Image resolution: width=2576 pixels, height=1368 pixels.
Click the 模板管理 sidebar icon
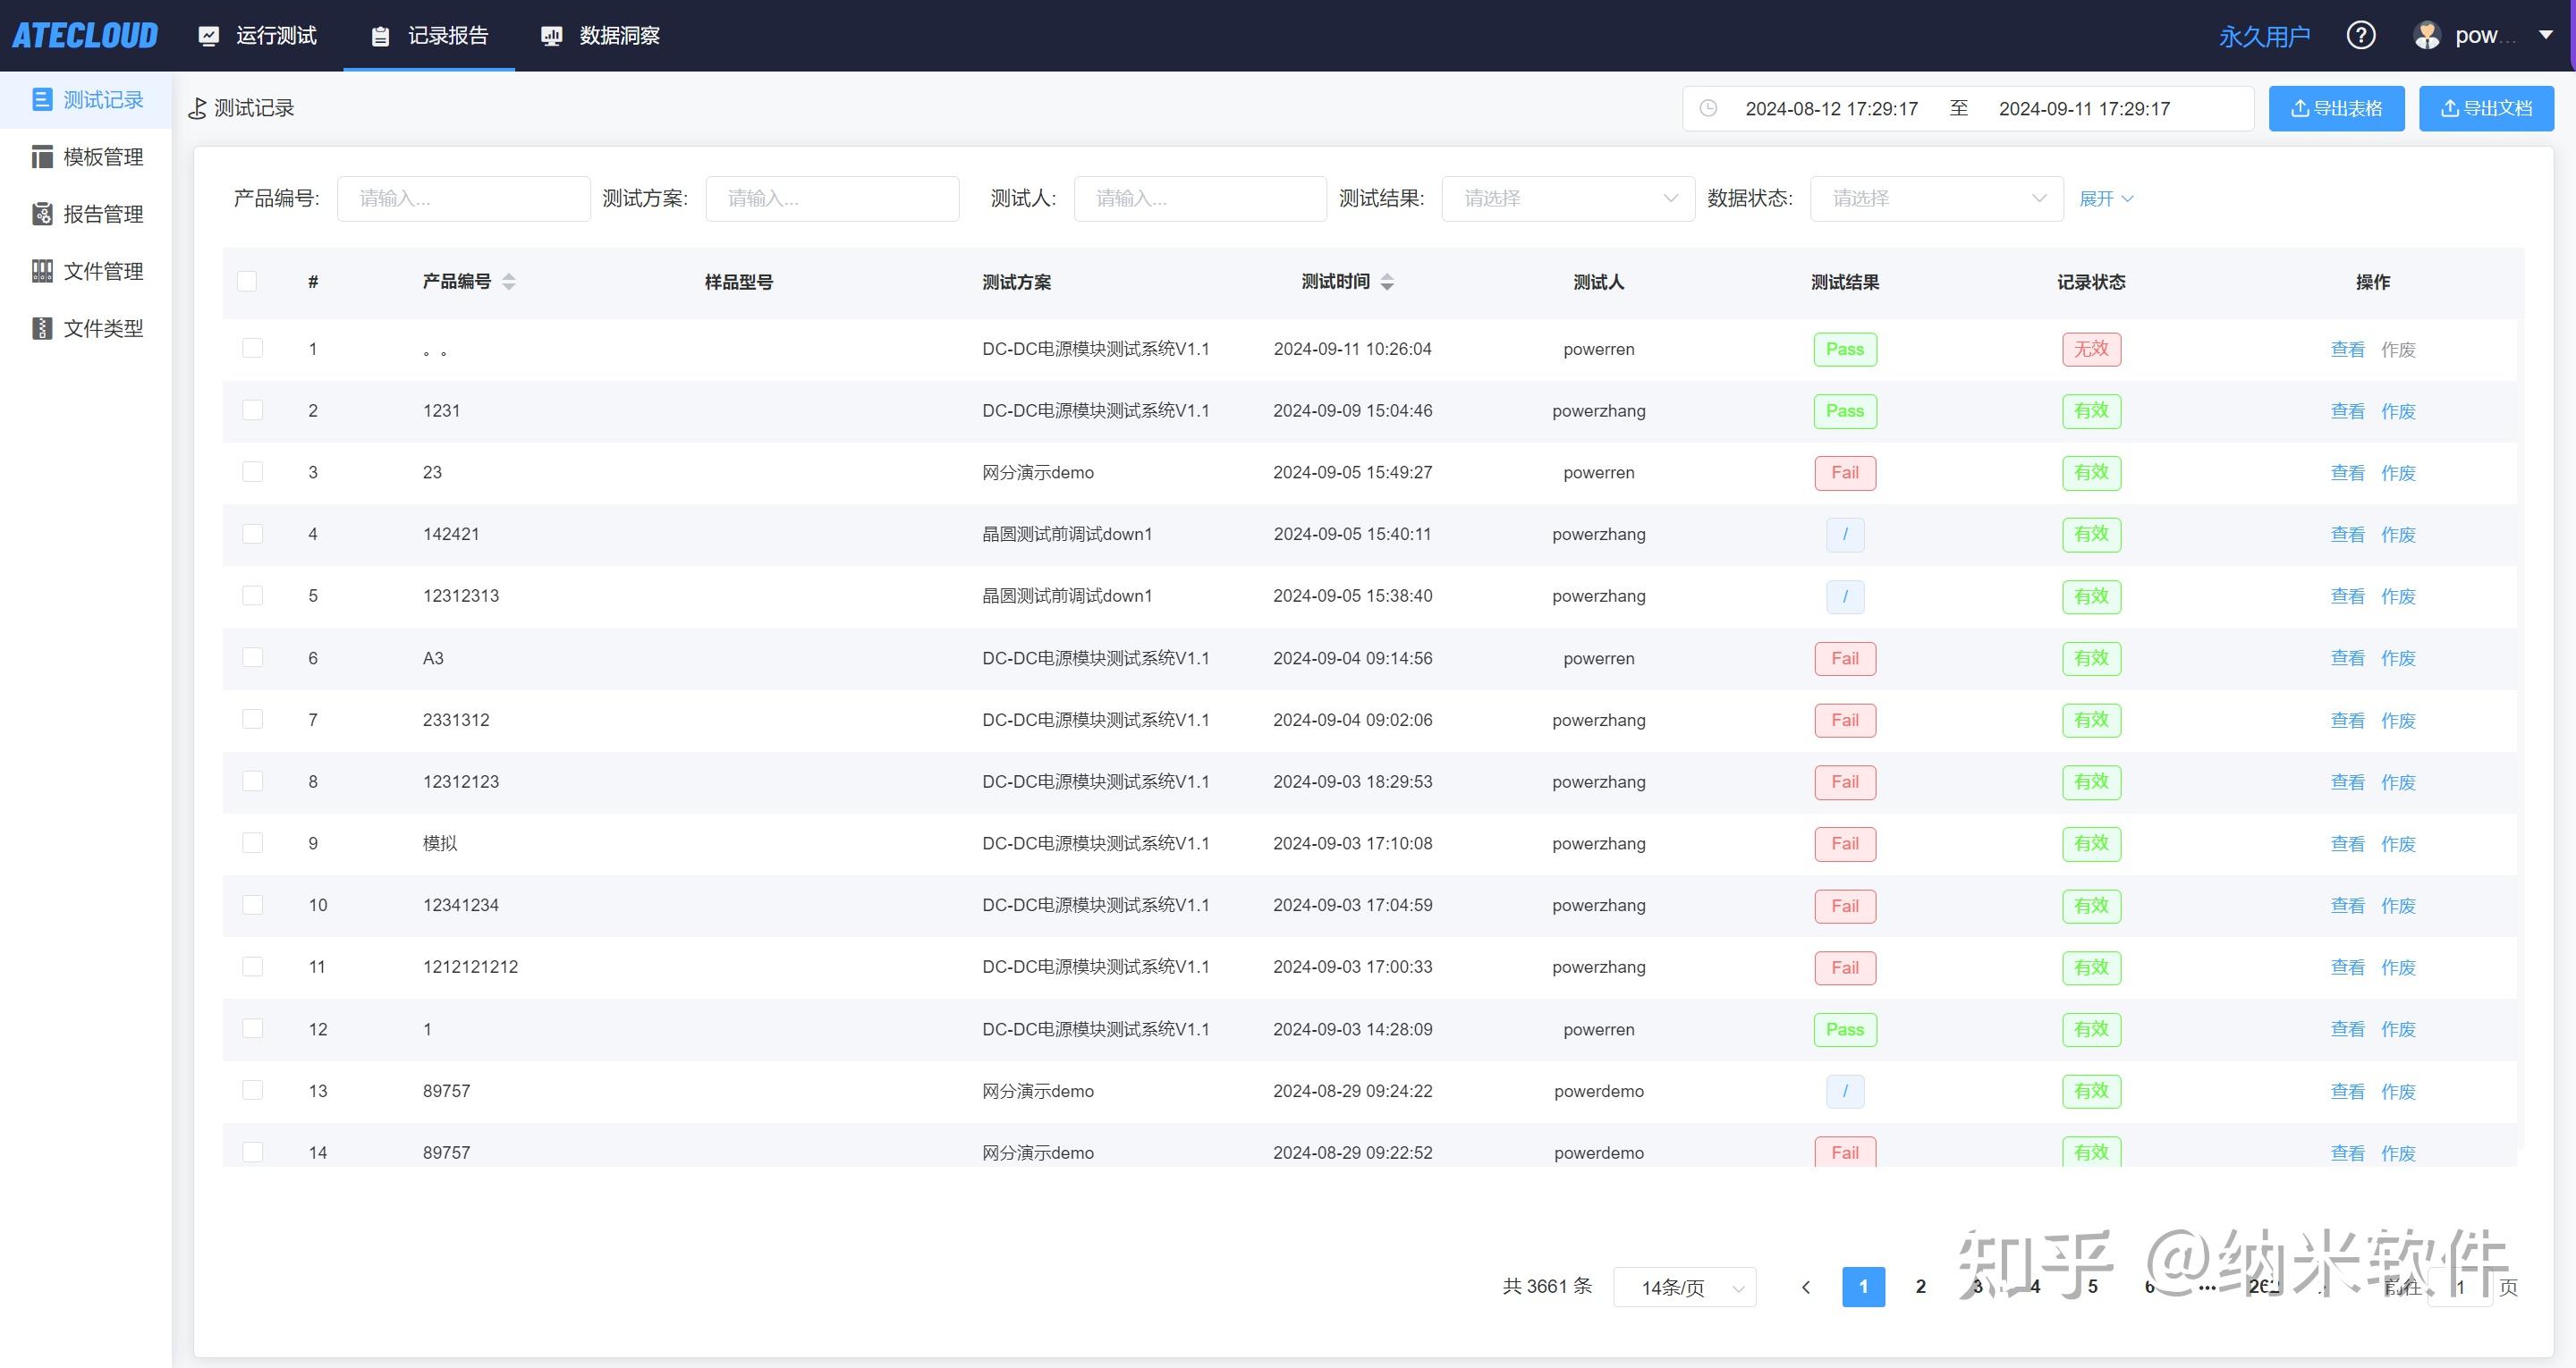(42, 157)
